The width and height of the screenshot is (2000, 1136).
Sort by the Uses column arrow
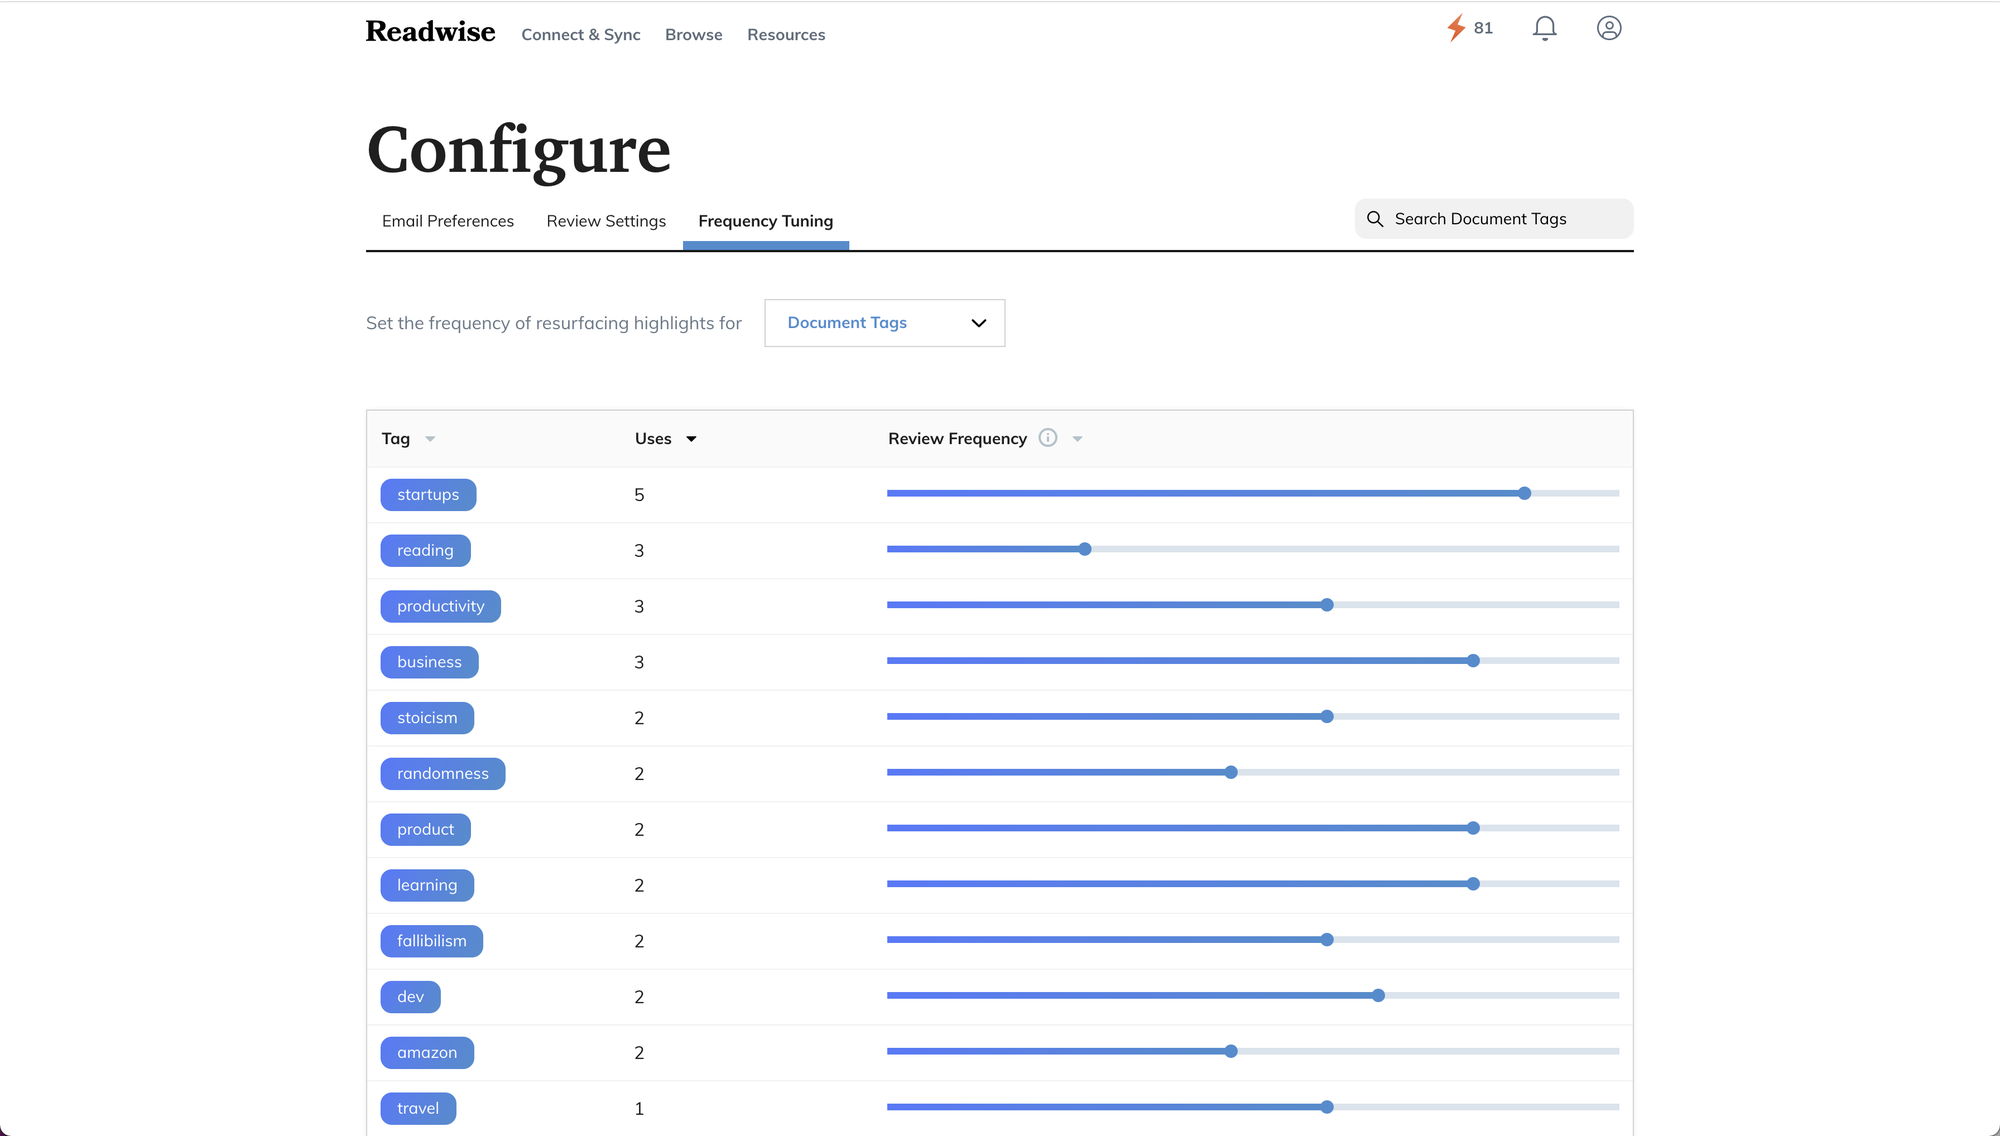(x=691, y=439)
